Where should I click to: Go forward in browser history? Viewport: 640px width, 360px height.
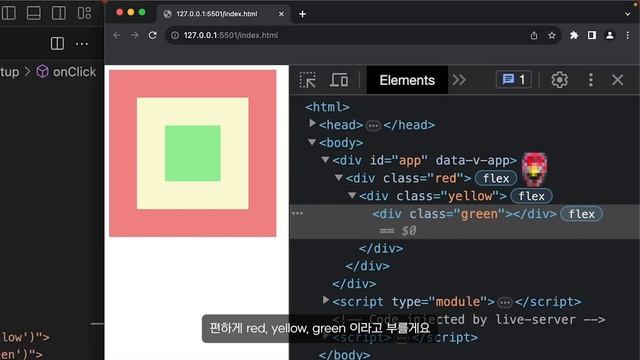click(135, 36)
